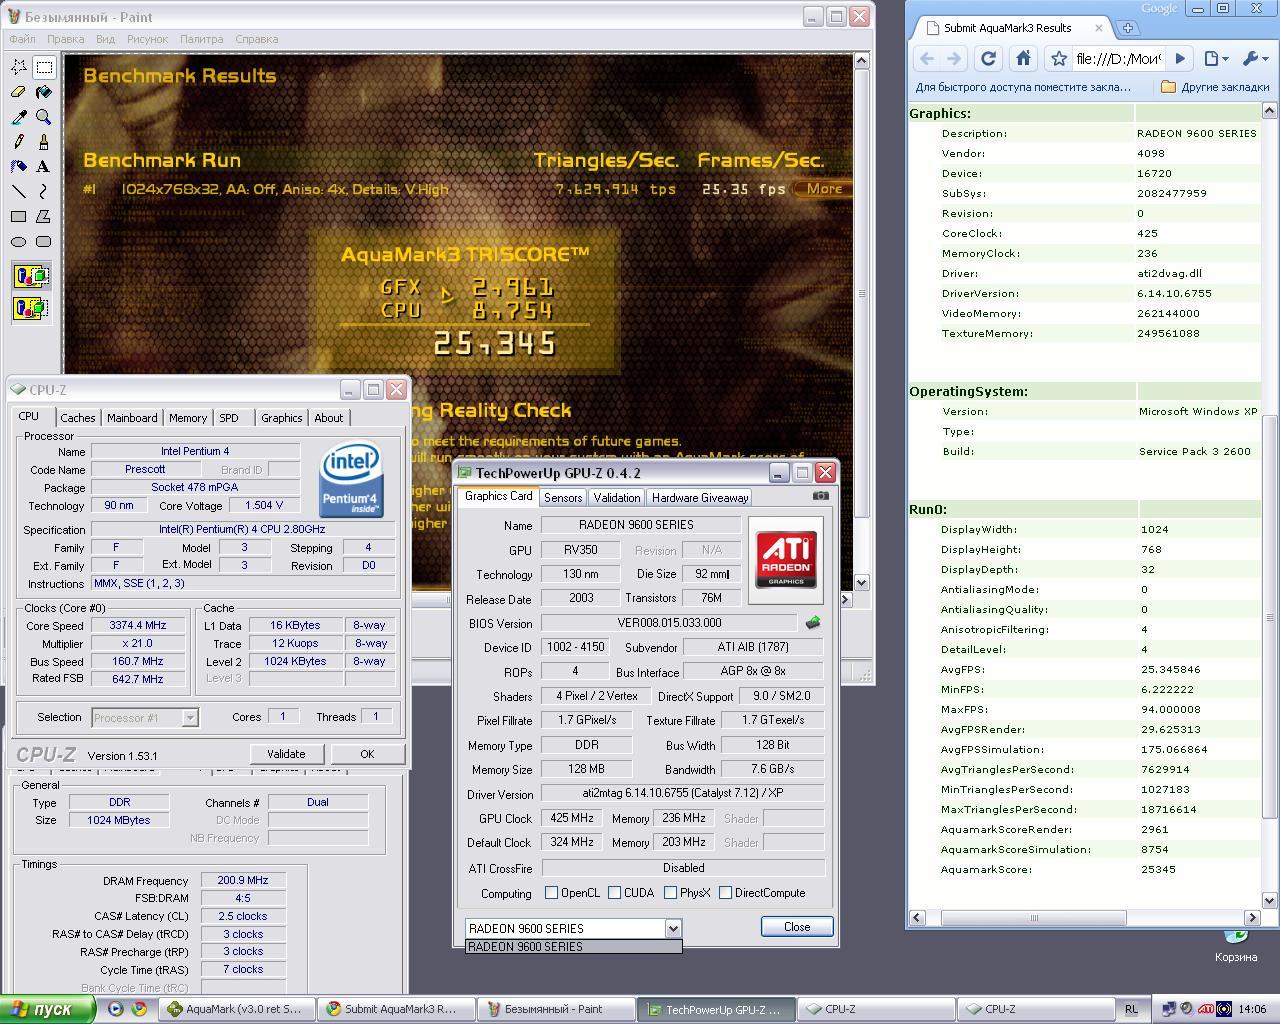The image size is (1280, 1024).
Task: Select the rectangular Select tool in Paint
Action: coord(44,67)
